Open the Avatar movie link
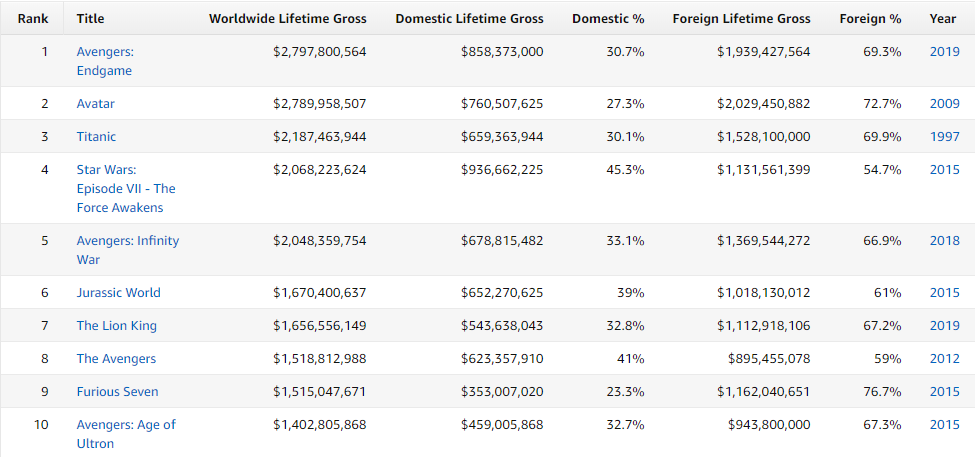This screenshot has width=975, height=457. (96, 103)
